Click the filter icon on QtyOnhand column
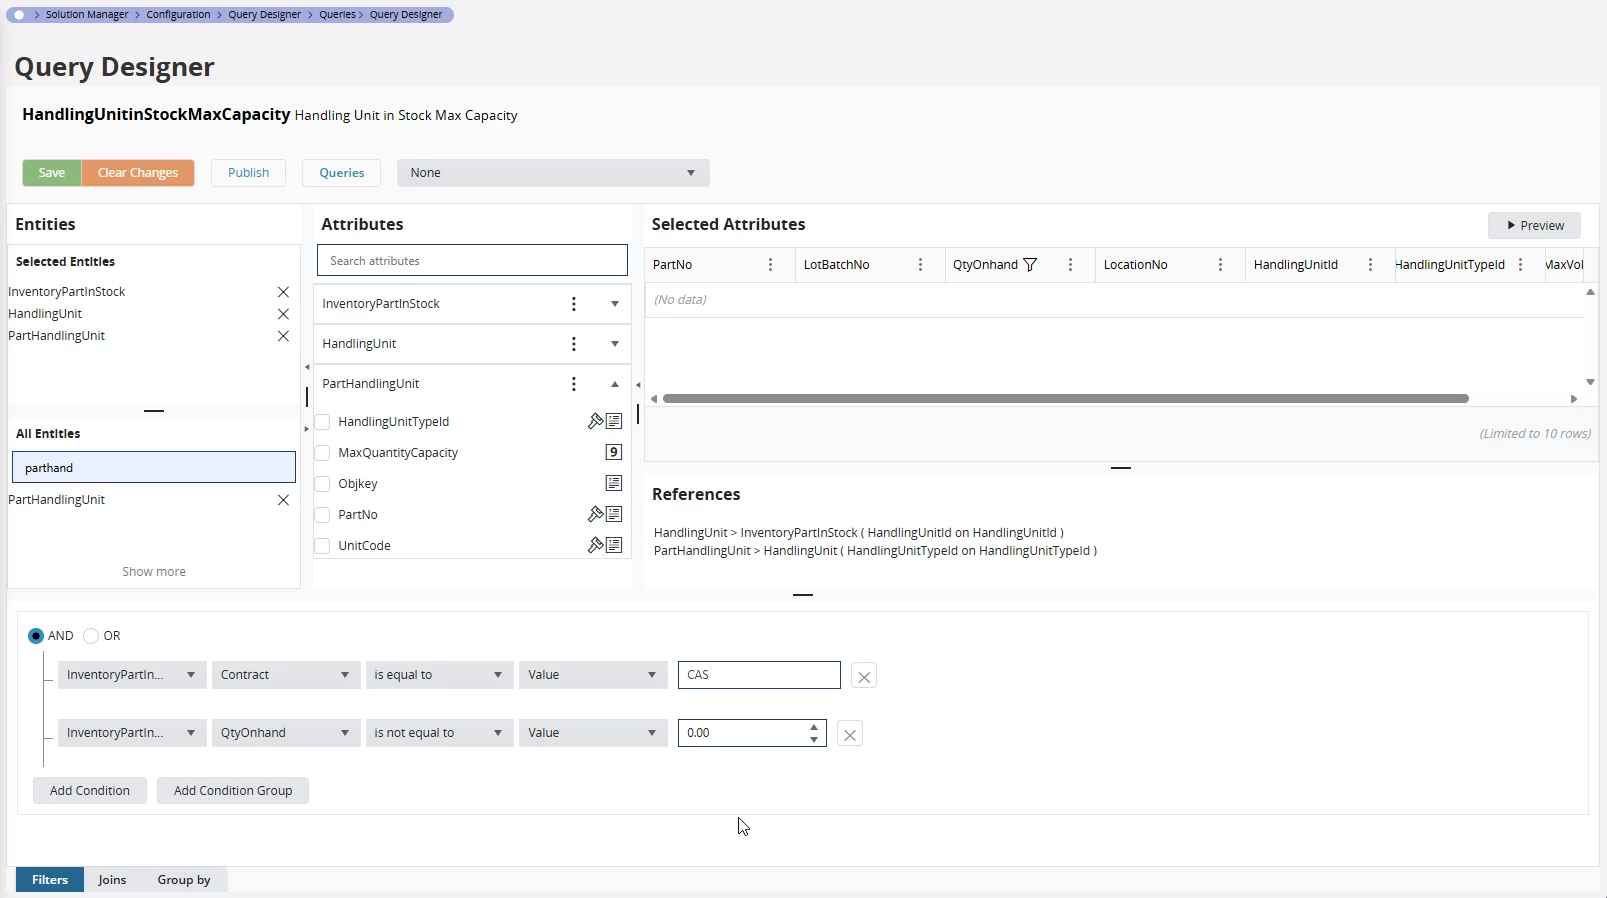The width and height of the screenshot is (1607, 898). click(1030, 265)
